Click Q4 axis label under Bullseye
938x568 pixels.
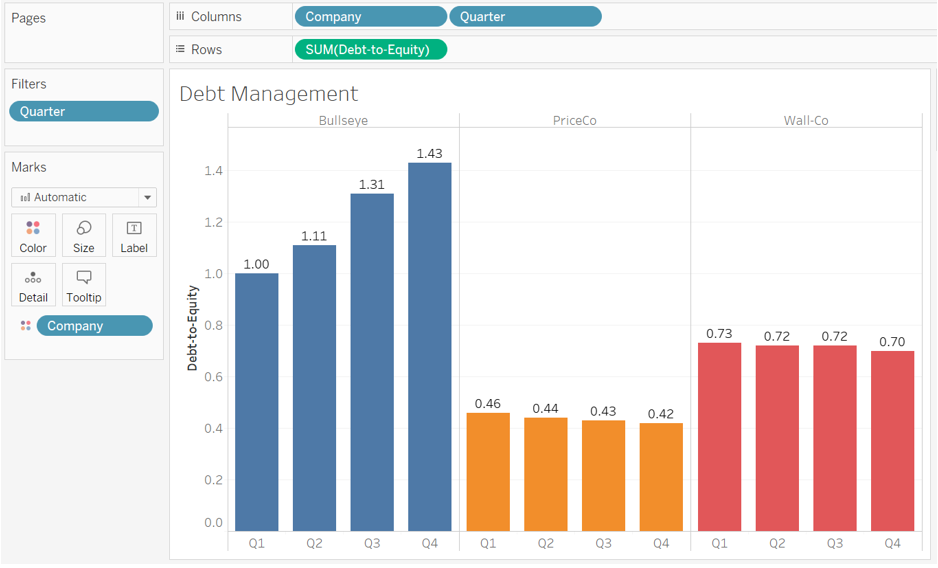(430, 543)
